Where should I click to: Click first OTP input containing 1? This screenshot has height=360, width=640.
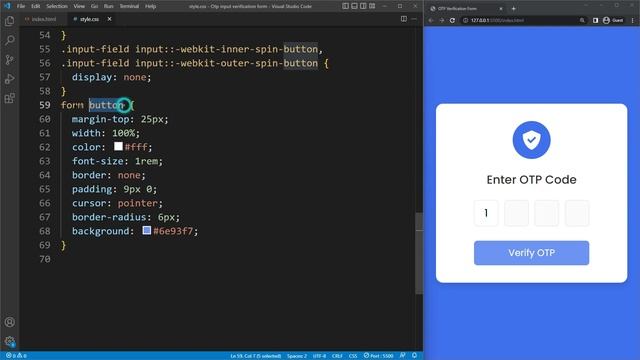click(486, 213)
